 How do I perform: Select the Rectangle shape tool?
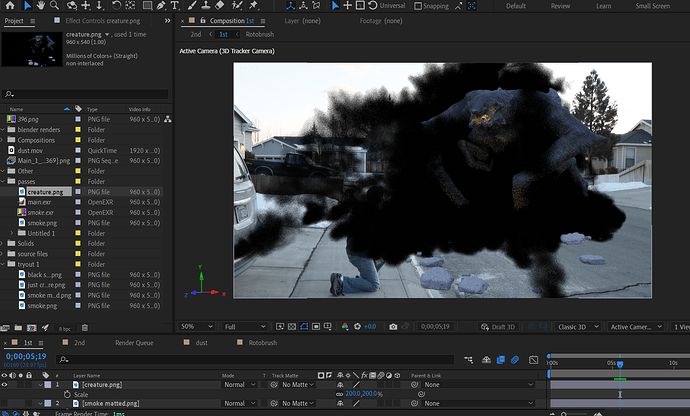click(147, 5)
